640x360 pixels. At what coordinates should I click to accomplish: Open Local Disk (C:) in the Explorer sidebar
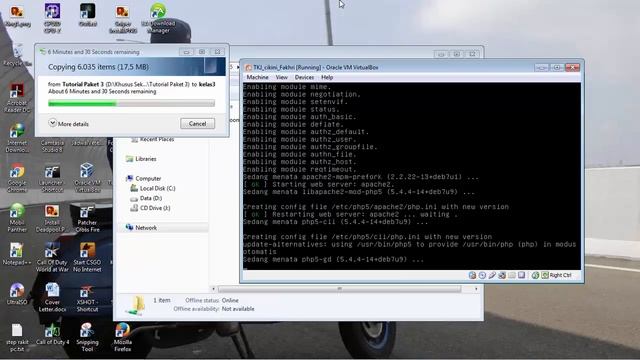point(153,188)
